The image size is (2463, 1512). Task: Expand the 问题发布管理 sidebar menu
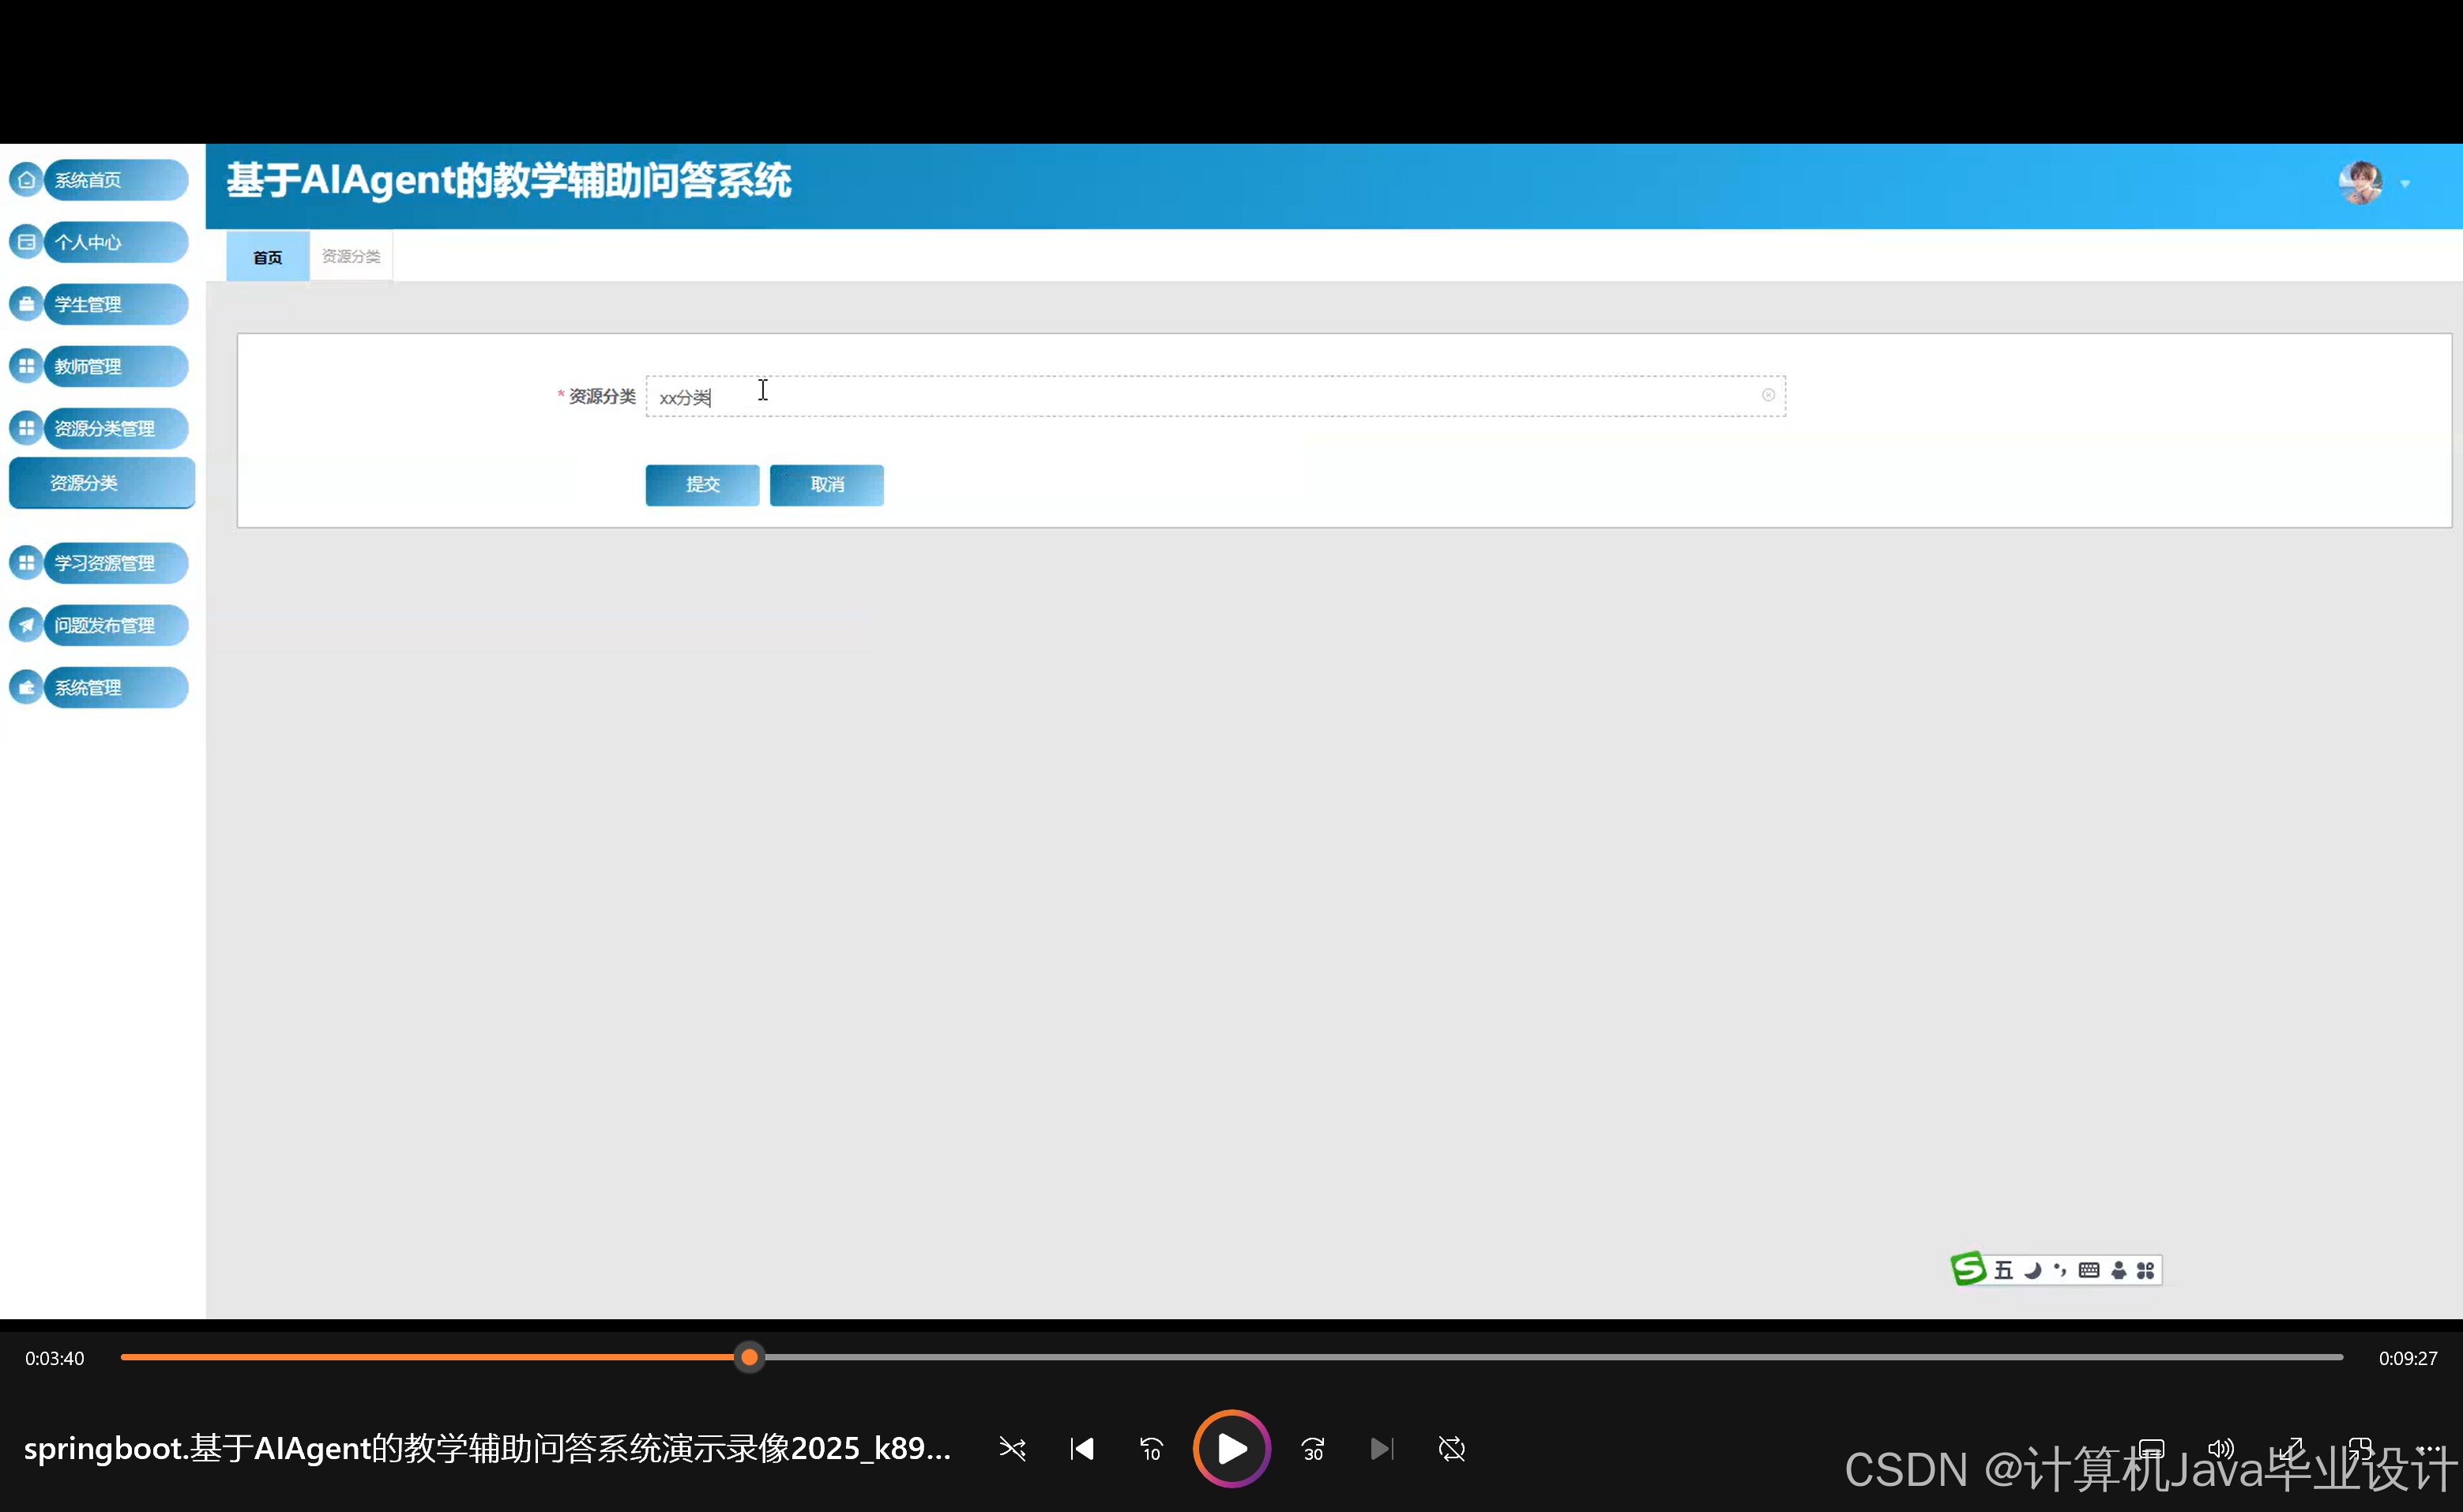[x=99, y=625]
